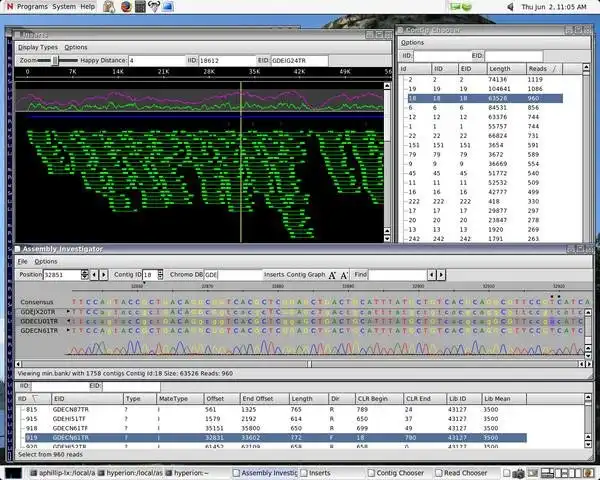This screenshot has height=480, width=600.
Task: Switch to Read Chooser in taskbar
Action: click(x=461, y=473)
